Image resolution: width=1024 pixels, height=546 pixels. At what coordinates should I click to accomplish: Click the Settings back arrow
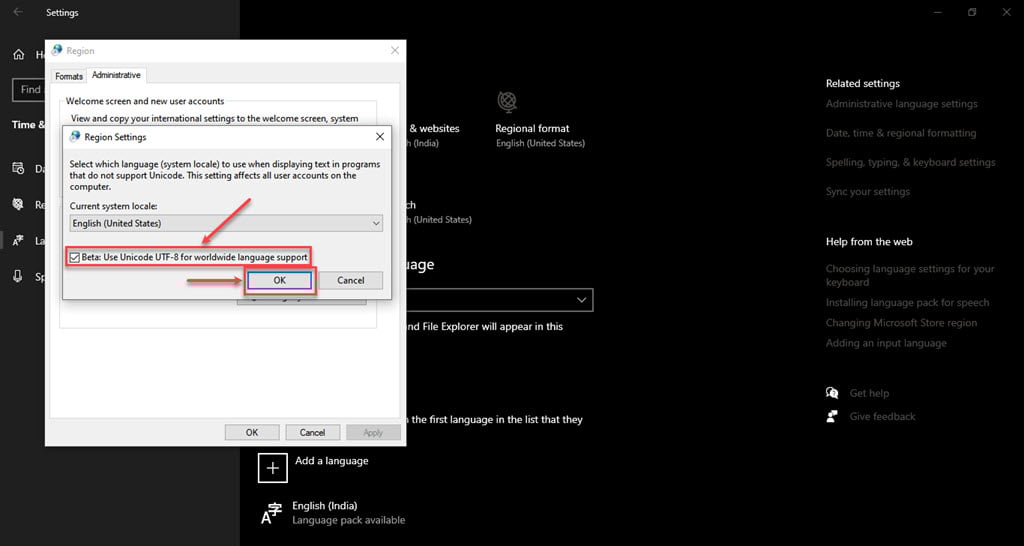coord(18,13)
